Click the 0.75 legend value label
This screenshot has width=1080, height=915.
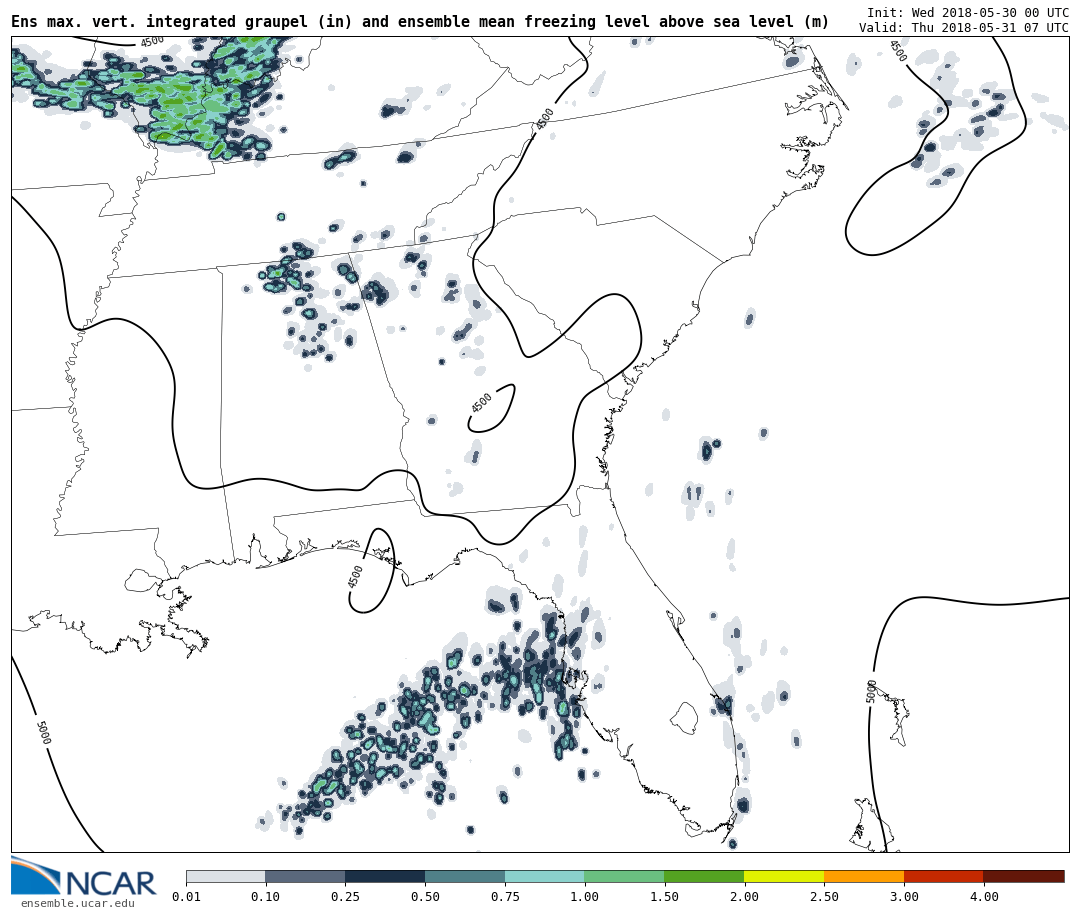[x=505, y=896]
